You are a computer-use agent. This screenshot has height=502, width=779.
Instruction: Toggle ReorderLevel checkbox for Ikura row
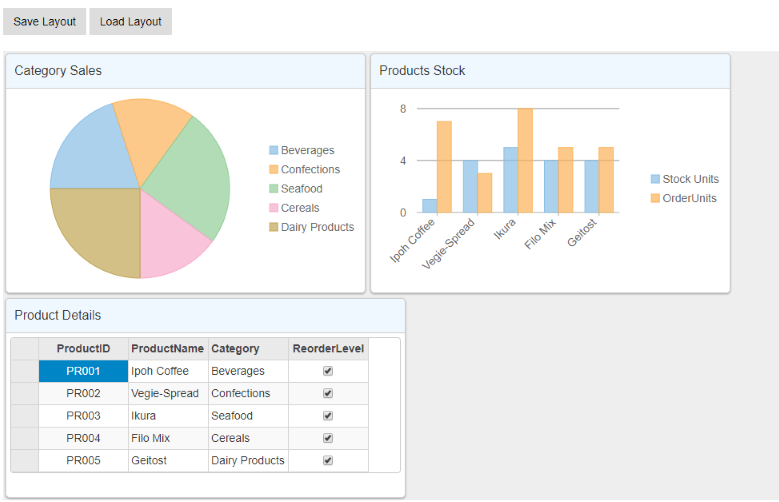(x=328, y=416)
